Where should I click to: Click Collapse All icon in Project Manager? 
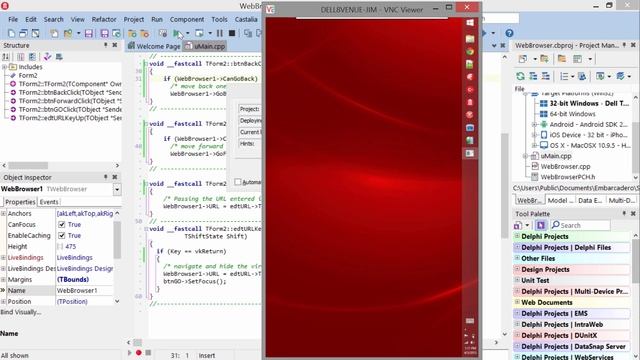545,76
